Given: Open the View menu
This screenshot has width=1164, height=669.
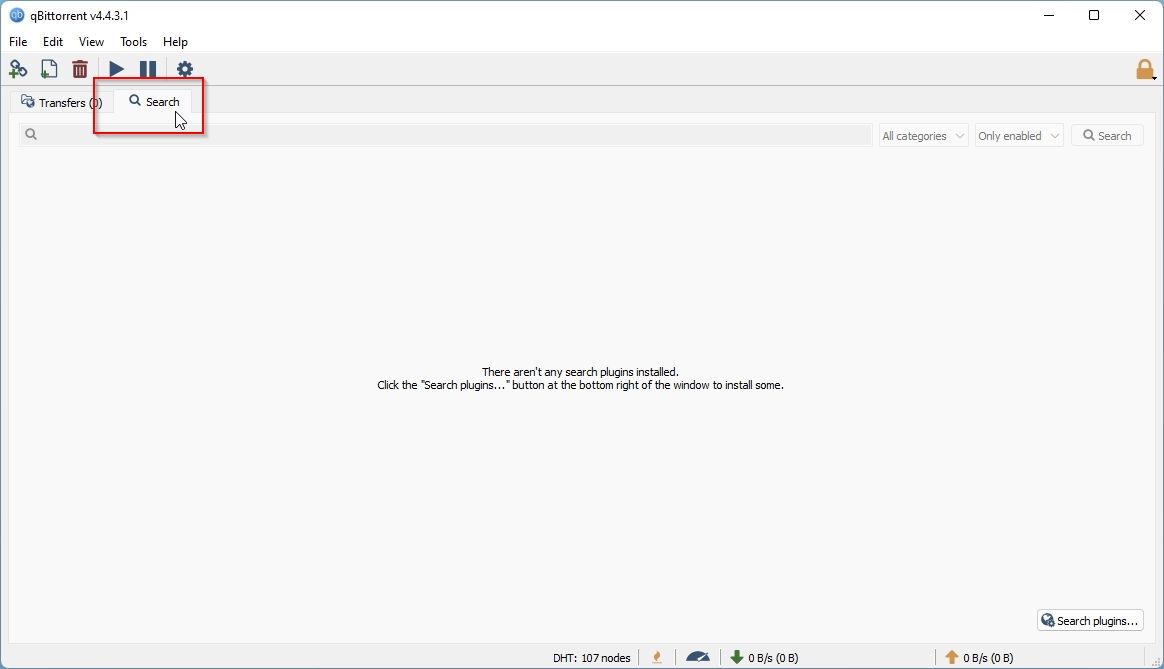Looking at the screenshot, I should pyautogui.click(x=91, y=42).
